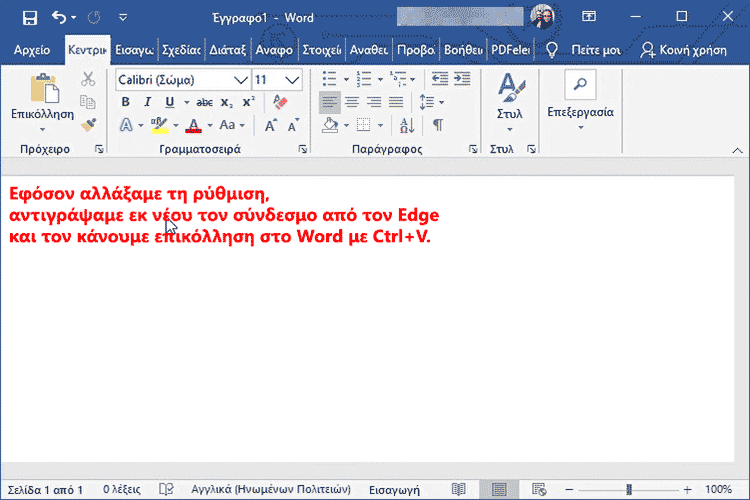Click the Text Effects outlined A icon
This screenshot has height=500, width=750.
tap(126, 125)
